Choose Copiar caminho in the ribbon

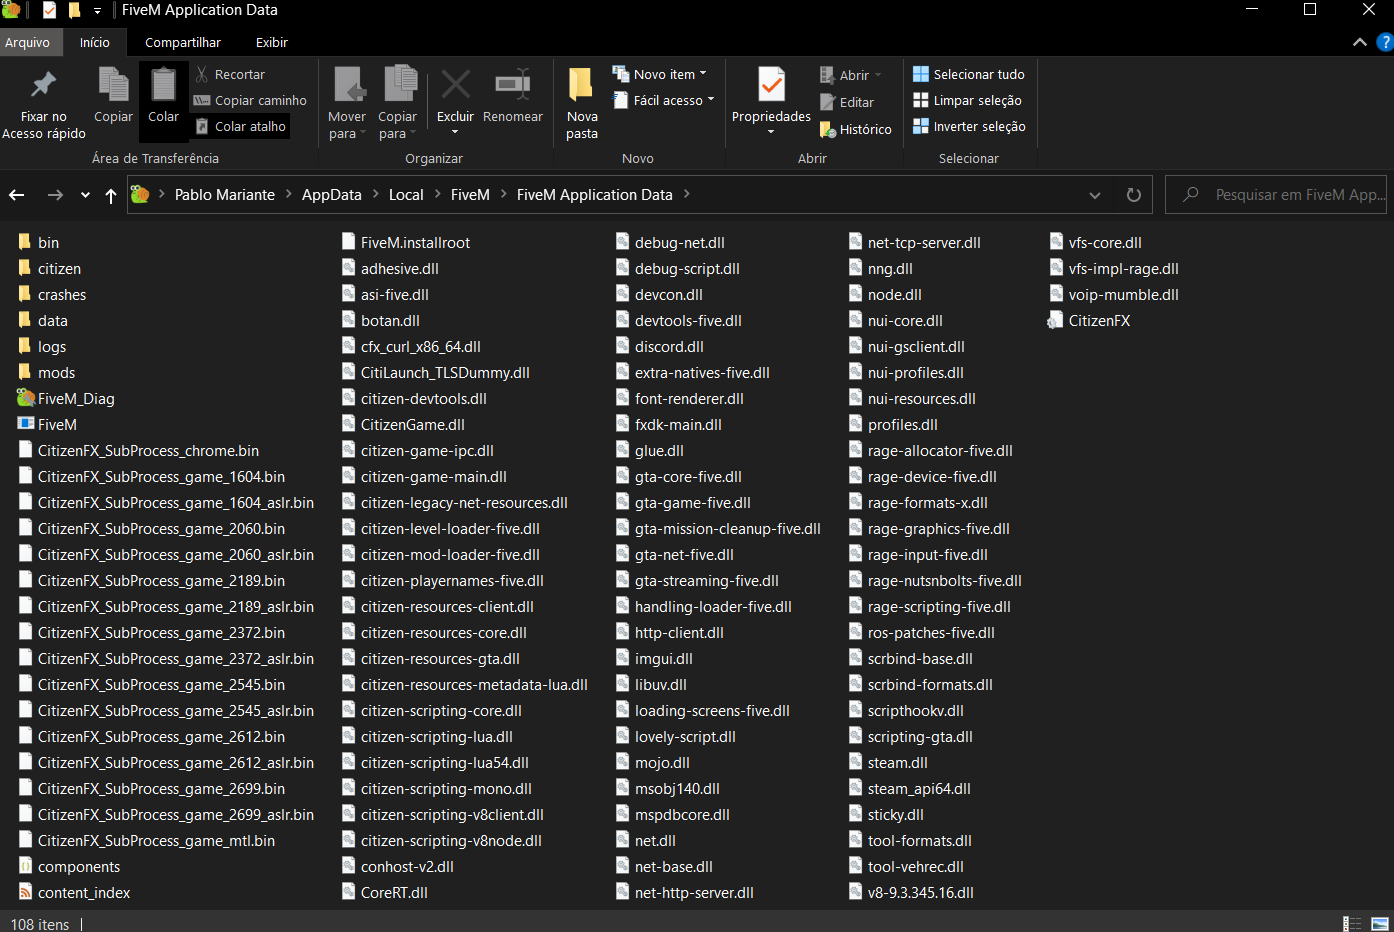(x=250, y=100)
